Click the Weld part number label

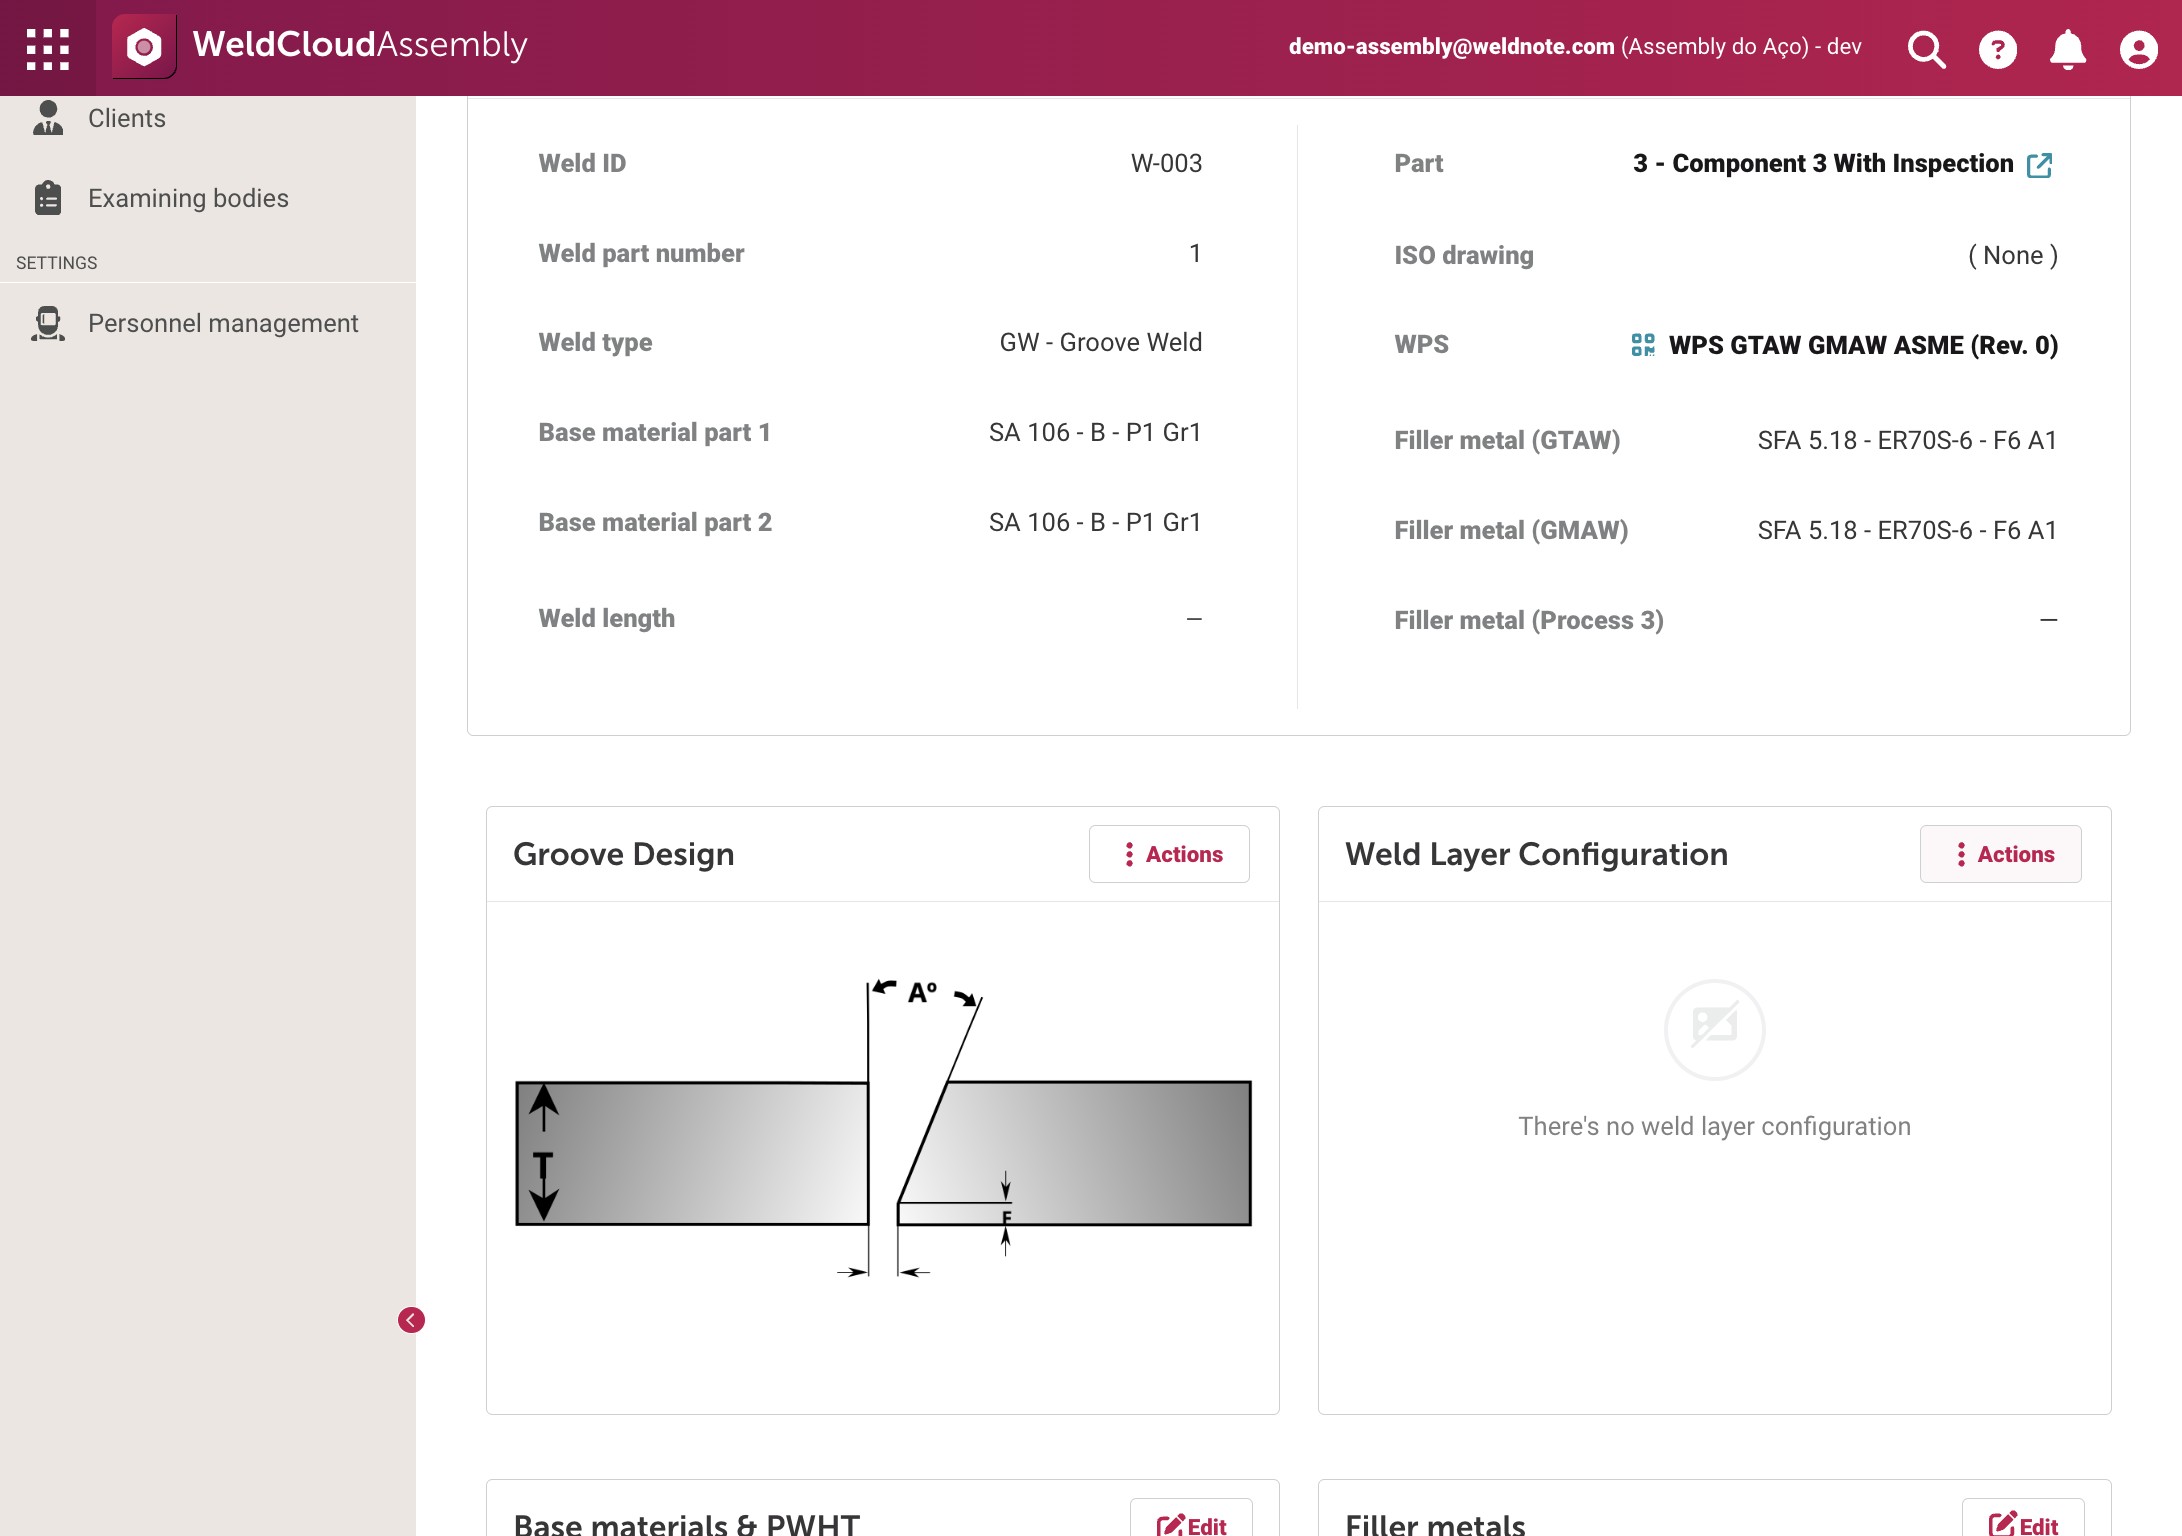(641, 253)
